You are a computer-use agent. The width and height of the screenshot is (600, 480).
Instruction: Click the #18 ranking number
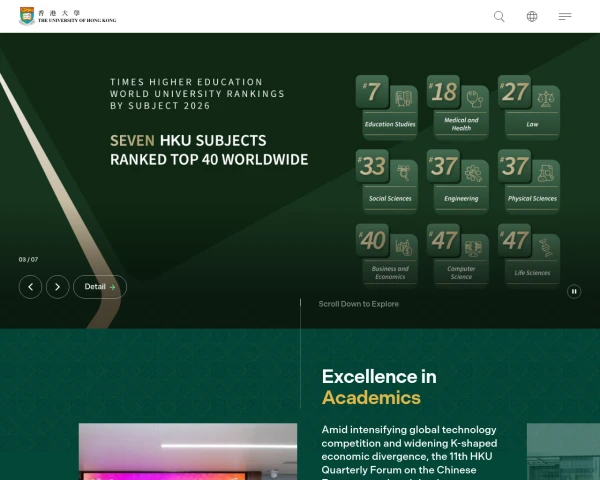pos(443,92)
